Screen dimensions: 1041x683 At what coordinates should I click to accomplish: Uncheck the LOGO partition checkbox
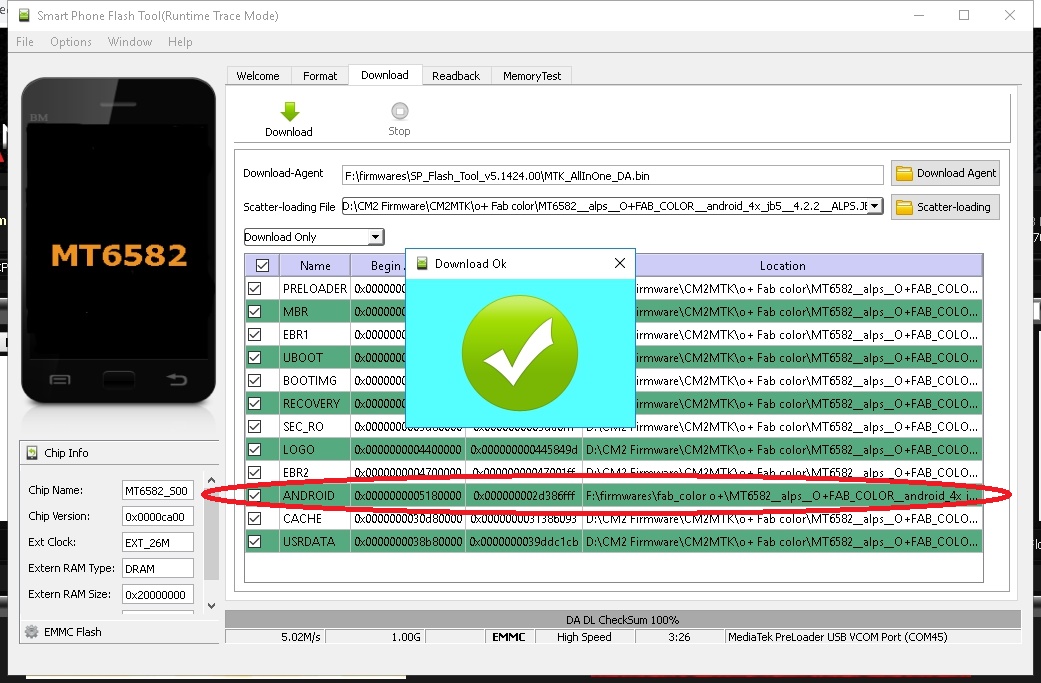(x=254, y=449)
